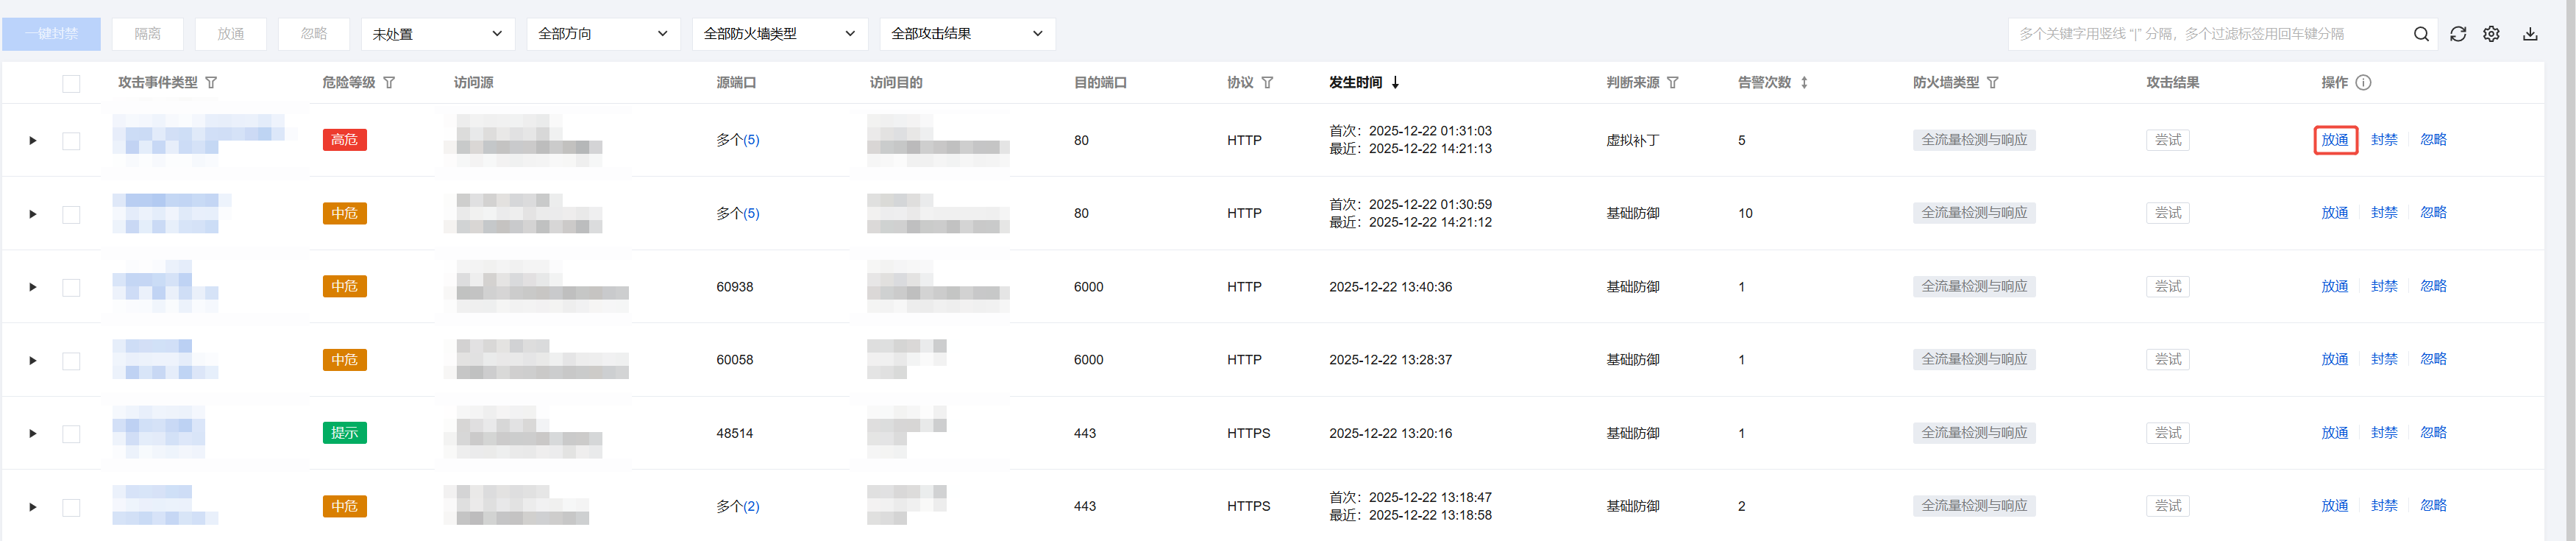
Task: Click the search magnifier icon
Action: [x=2421, y=34]
